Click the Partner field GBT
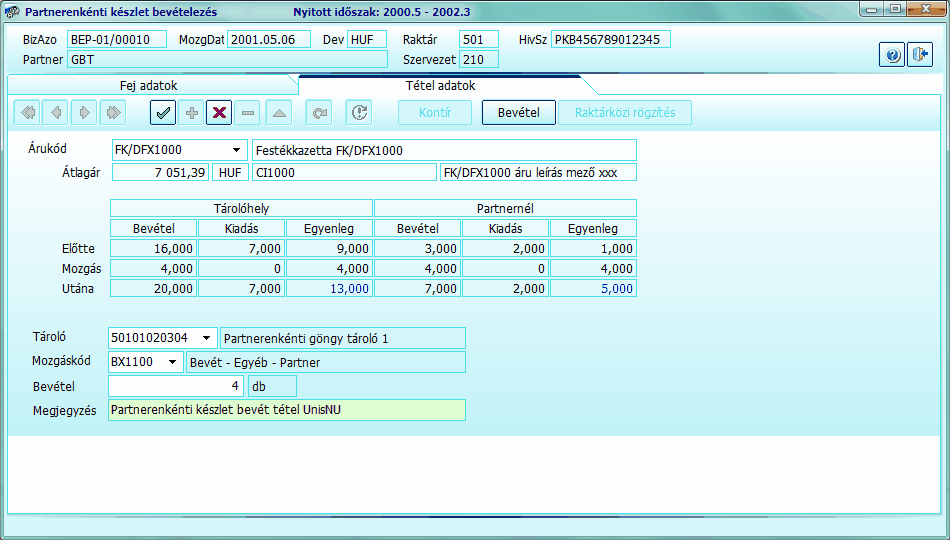Screen dimensions: 950x540 (227, 59)
